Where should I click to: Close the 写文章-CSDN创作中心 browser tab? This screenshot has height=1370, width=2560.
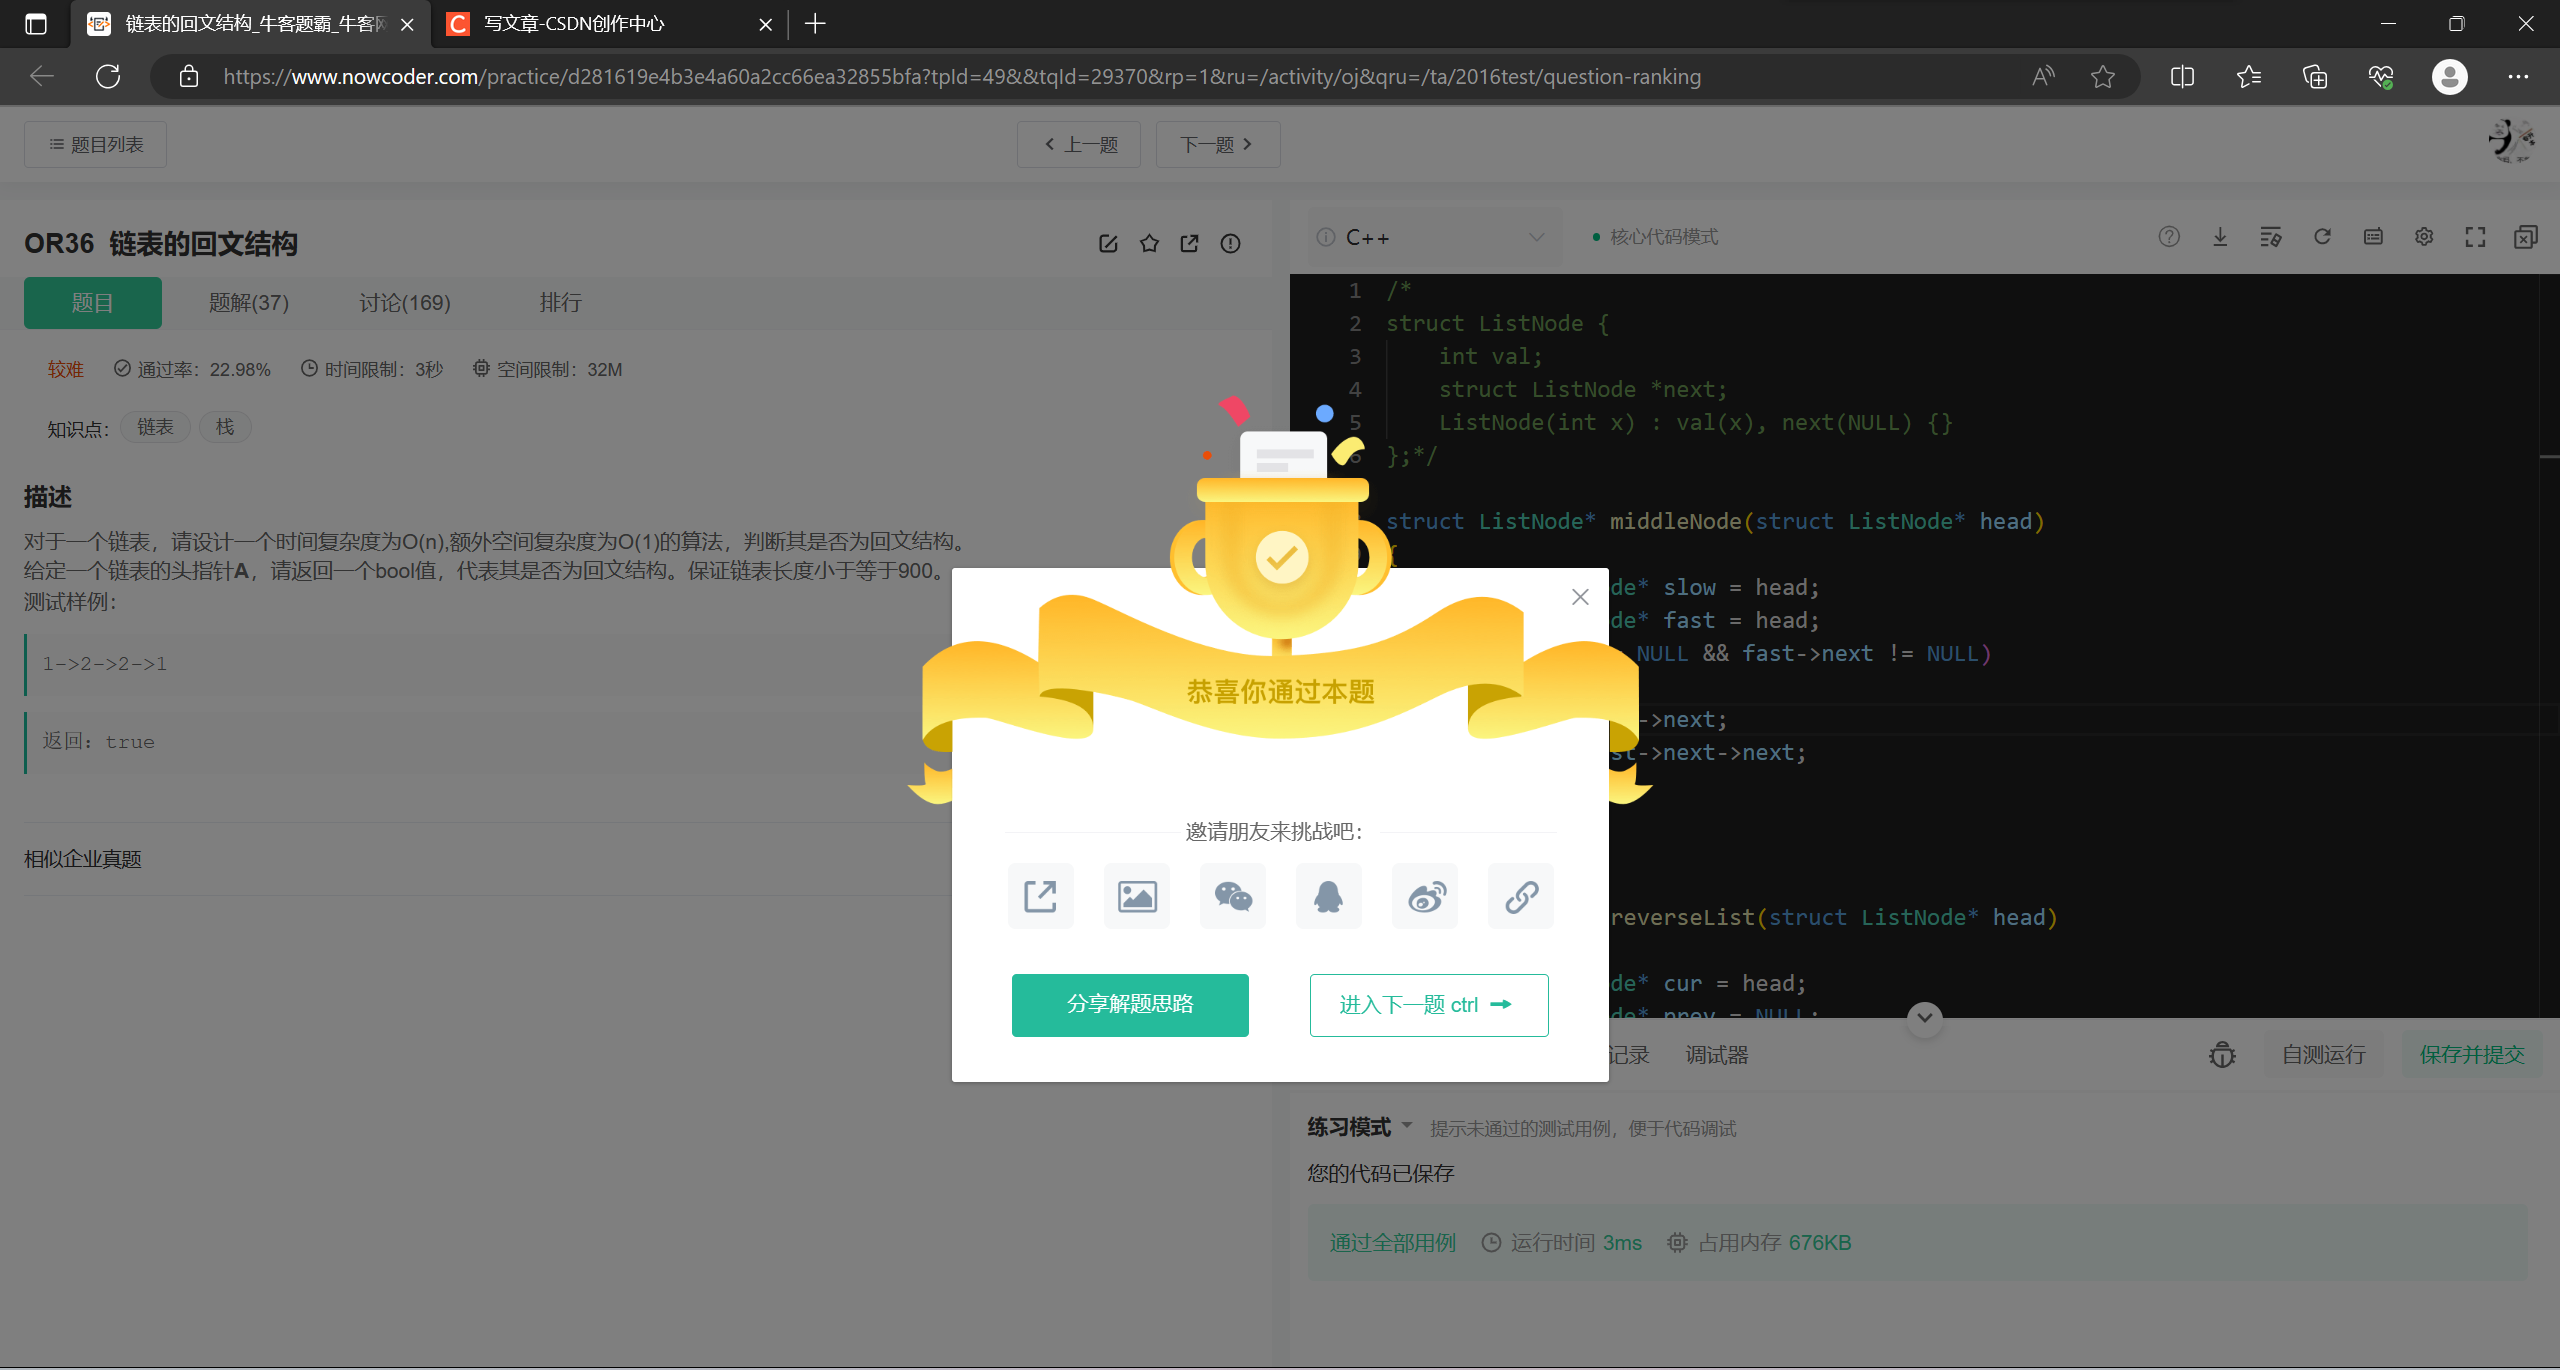766,24
